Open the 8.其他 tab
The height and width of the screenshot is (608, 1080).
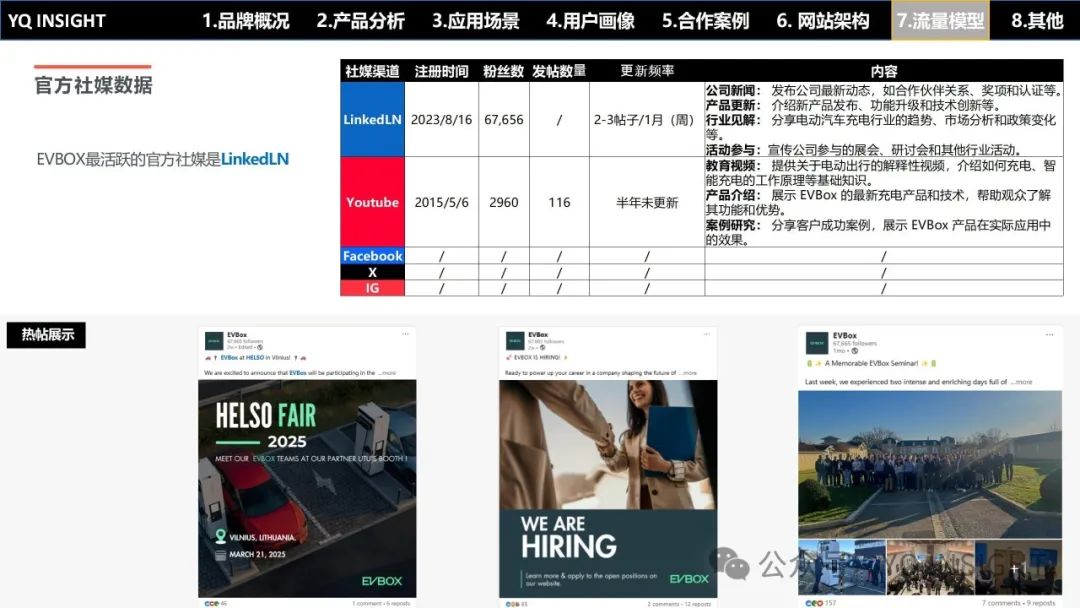[1037, 21]
